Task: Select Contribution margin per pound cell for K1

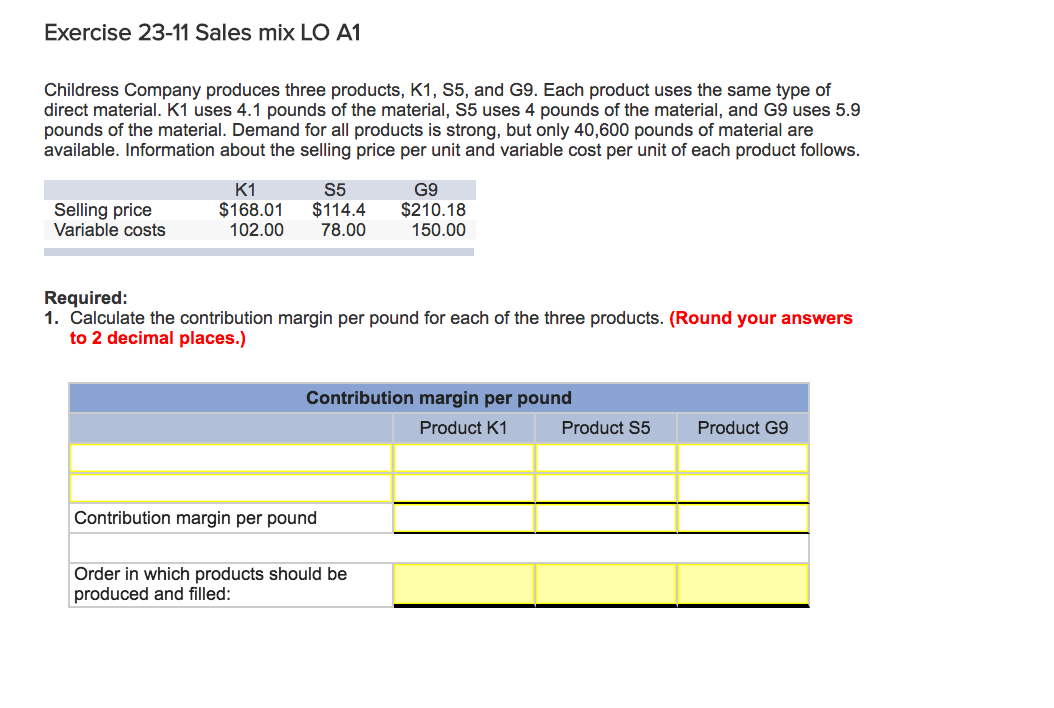Action: coord(464,518)
